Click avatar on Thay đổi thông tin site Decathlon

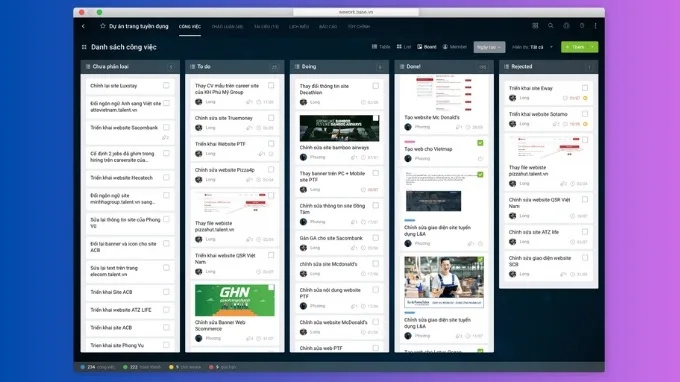coord(304,102)
